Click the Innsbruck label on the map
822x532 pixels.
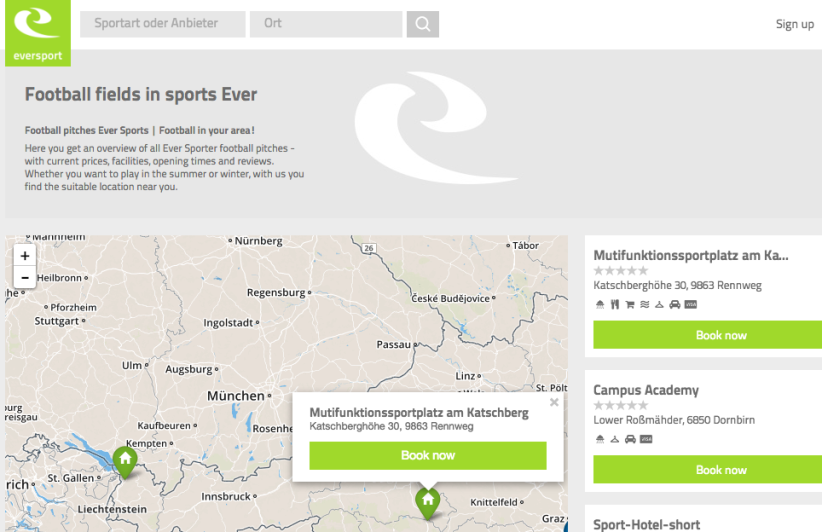[x=226, y=496]
